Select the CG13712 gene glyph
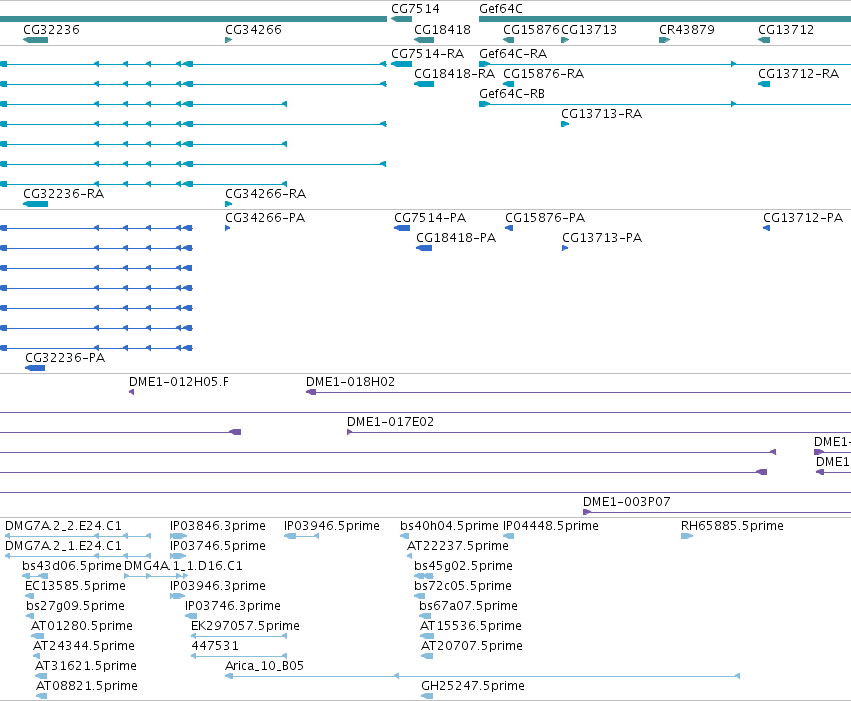 [764, 40]
